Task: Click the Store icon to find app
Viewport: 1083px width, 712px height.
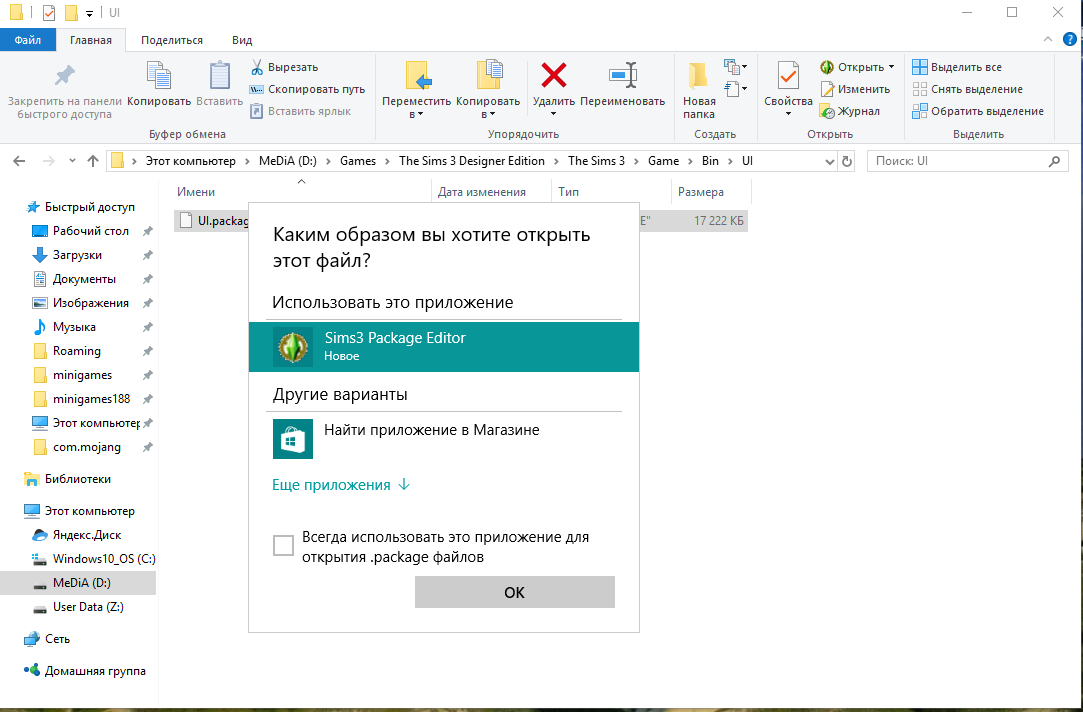Action: [293, 439]
